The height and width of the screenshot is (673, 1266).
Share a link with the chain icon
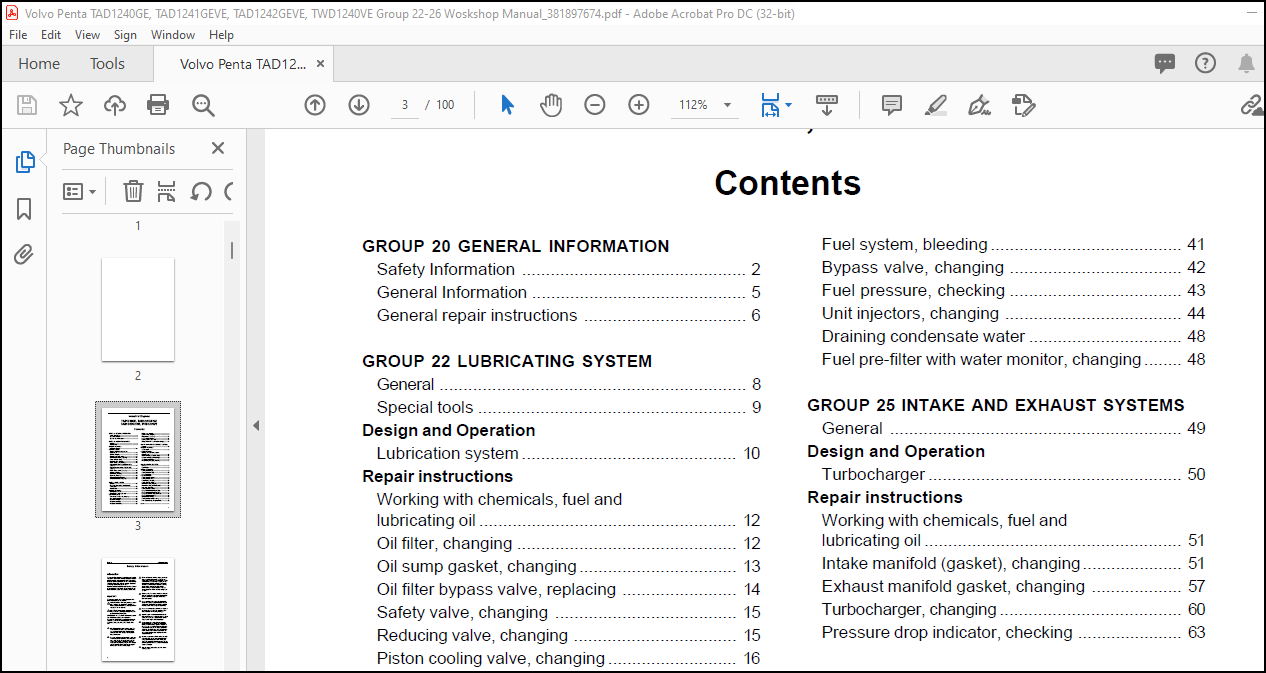(1251, 105)
